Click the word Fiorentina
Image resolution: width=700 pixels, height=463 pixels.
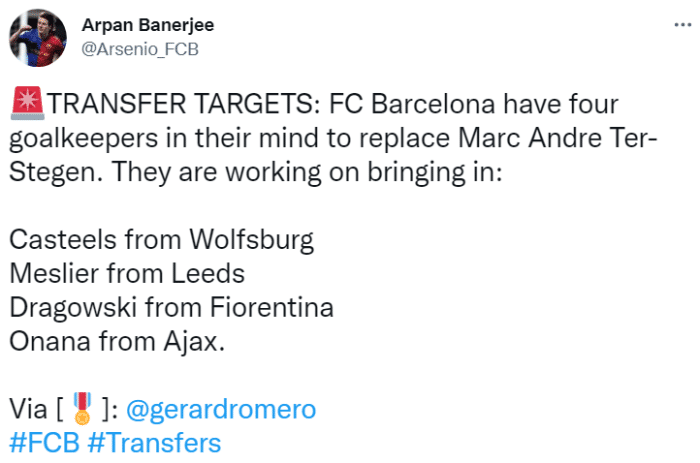[270, 307]
